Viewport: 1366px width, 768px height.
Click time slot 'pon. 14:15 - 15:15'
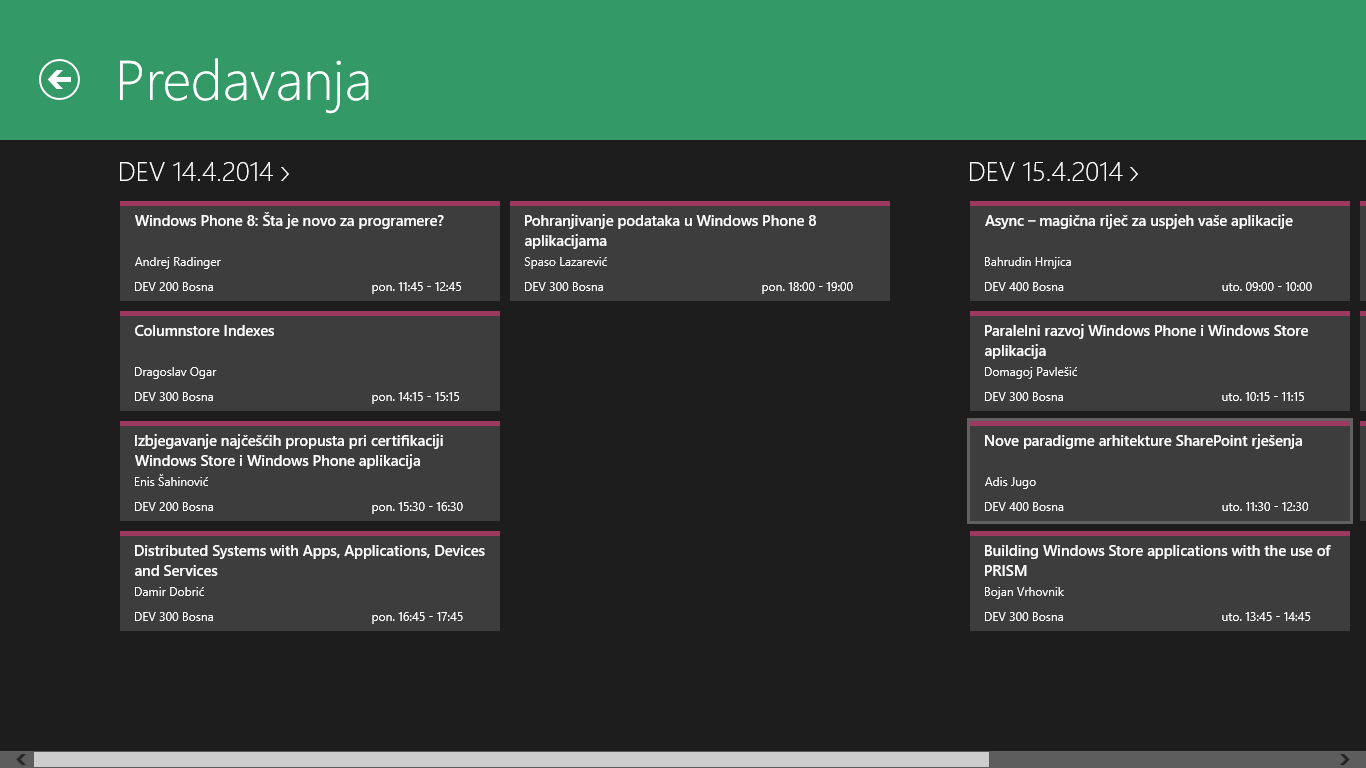[416, 397]
